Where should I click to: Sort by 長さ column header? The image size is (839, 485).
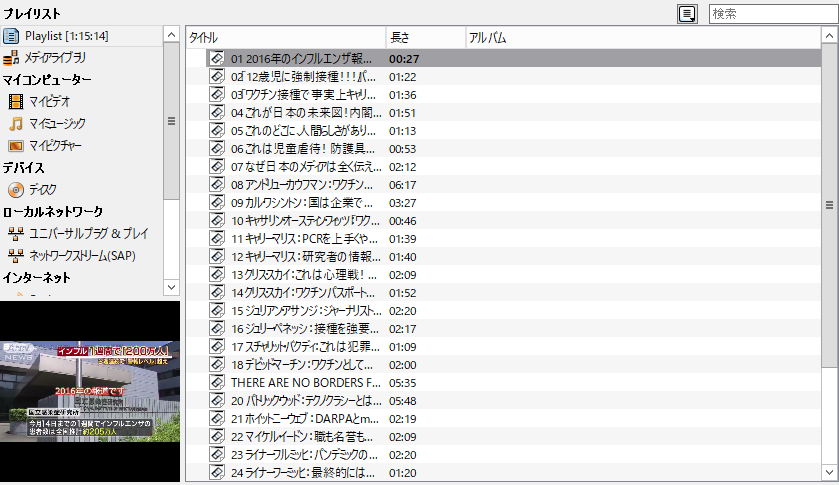424,38
